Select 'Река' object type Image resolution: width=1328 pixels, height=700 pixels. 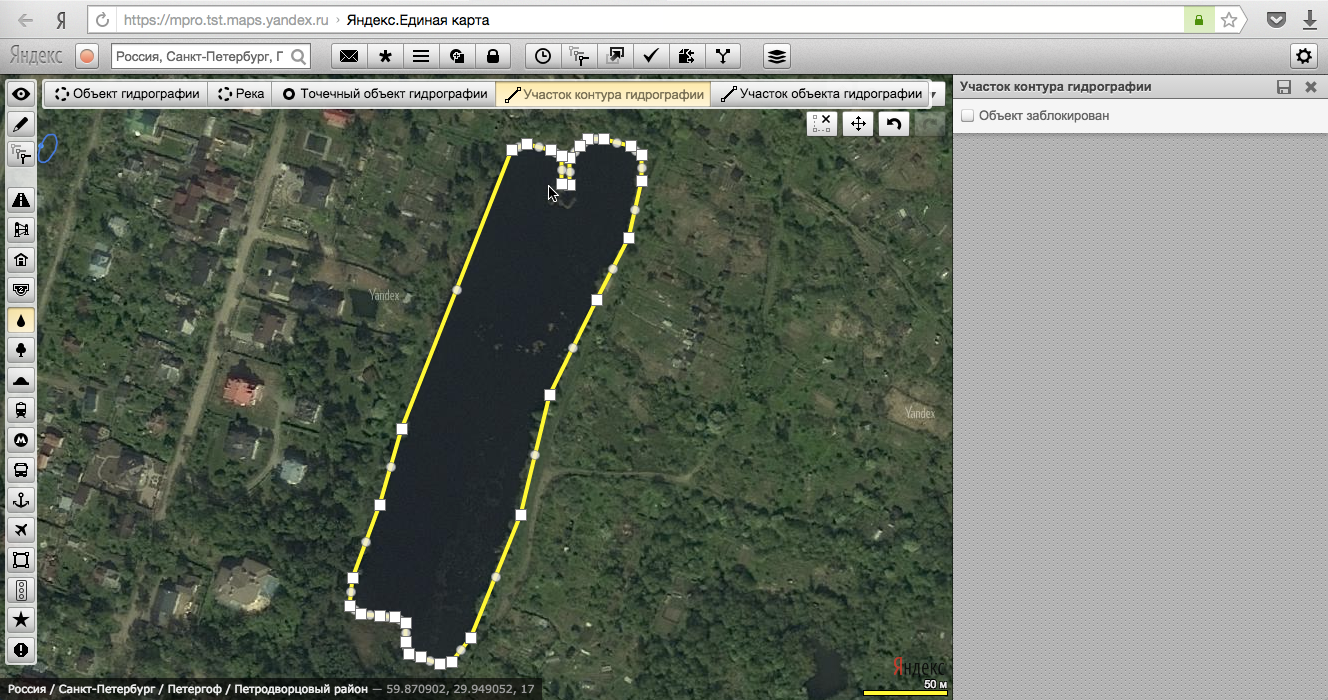[241, 94]
